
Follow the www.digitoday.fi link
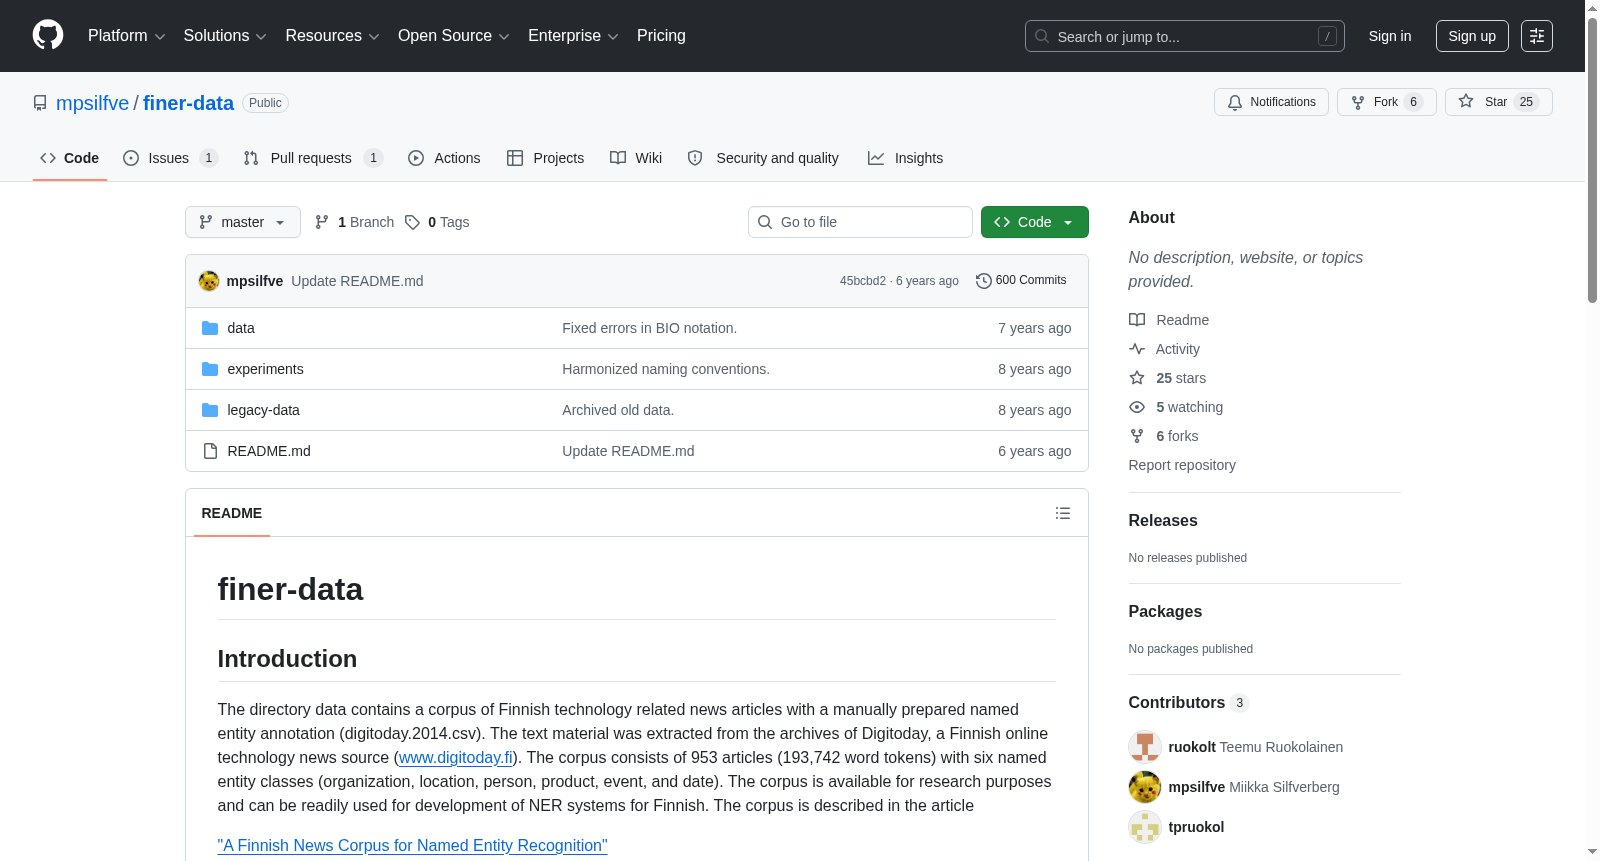click(x=456, y=758)
